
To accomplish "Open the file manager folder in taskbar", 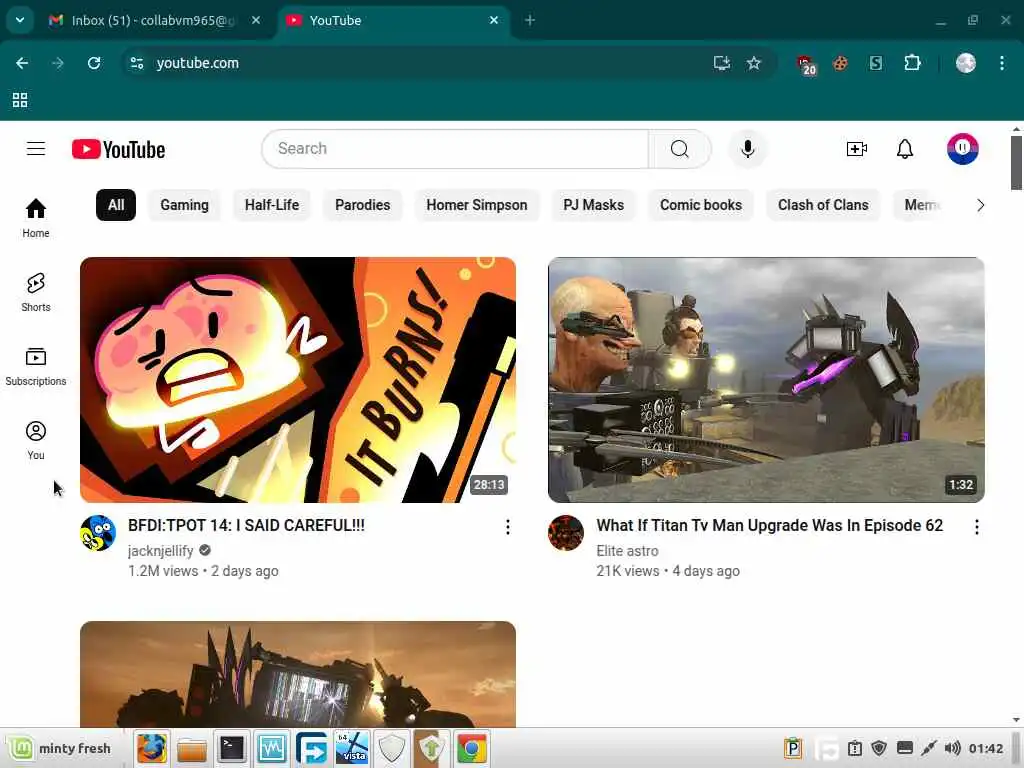I will tap(192, 748).
